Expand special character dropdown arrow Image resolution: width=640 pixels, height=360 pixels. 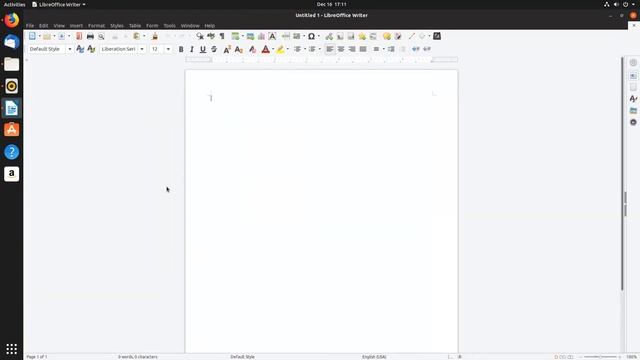click(318, 36)
